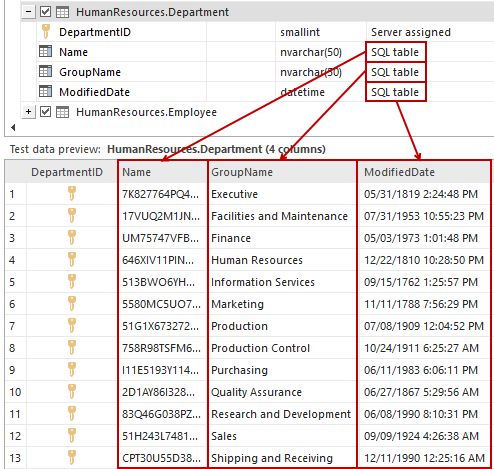The height and width of the screenshot is (469, 494).
Task: Click the key icon in preview row 9
Action: (x=72, y=369)
